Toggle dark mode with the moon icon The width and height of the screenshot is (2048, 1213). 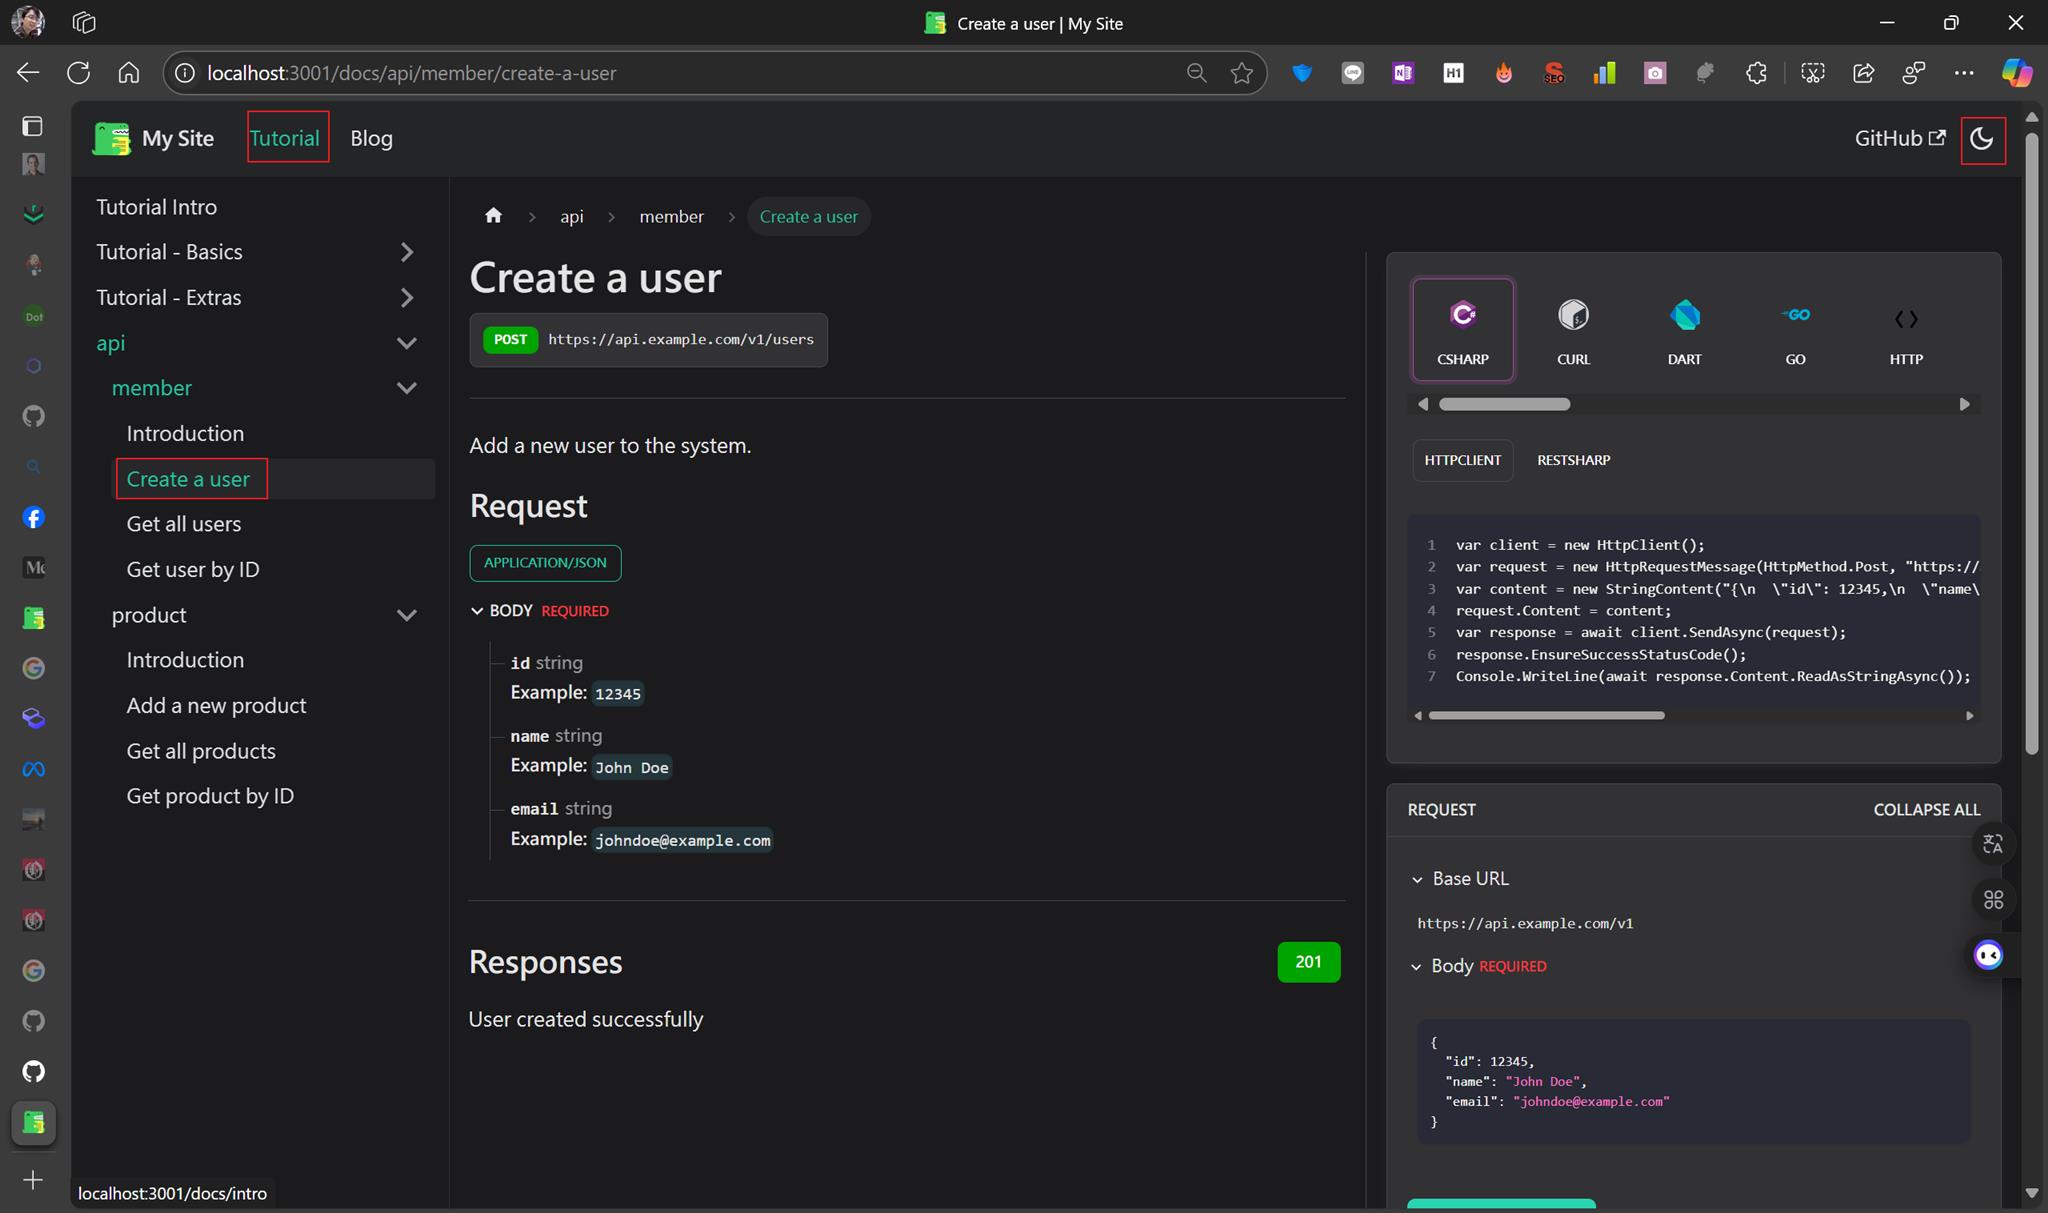(x=1982, y=140)
